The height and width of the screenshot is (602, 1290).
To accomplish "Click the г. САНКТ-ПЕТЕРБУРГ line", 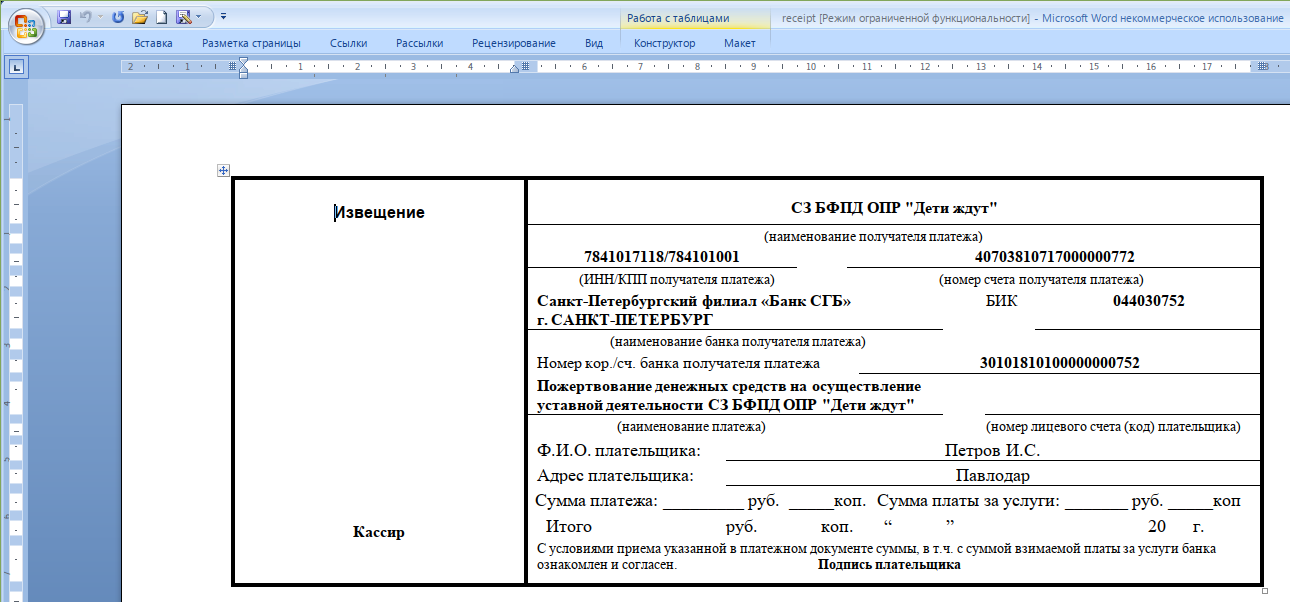I will pos(625,320).
